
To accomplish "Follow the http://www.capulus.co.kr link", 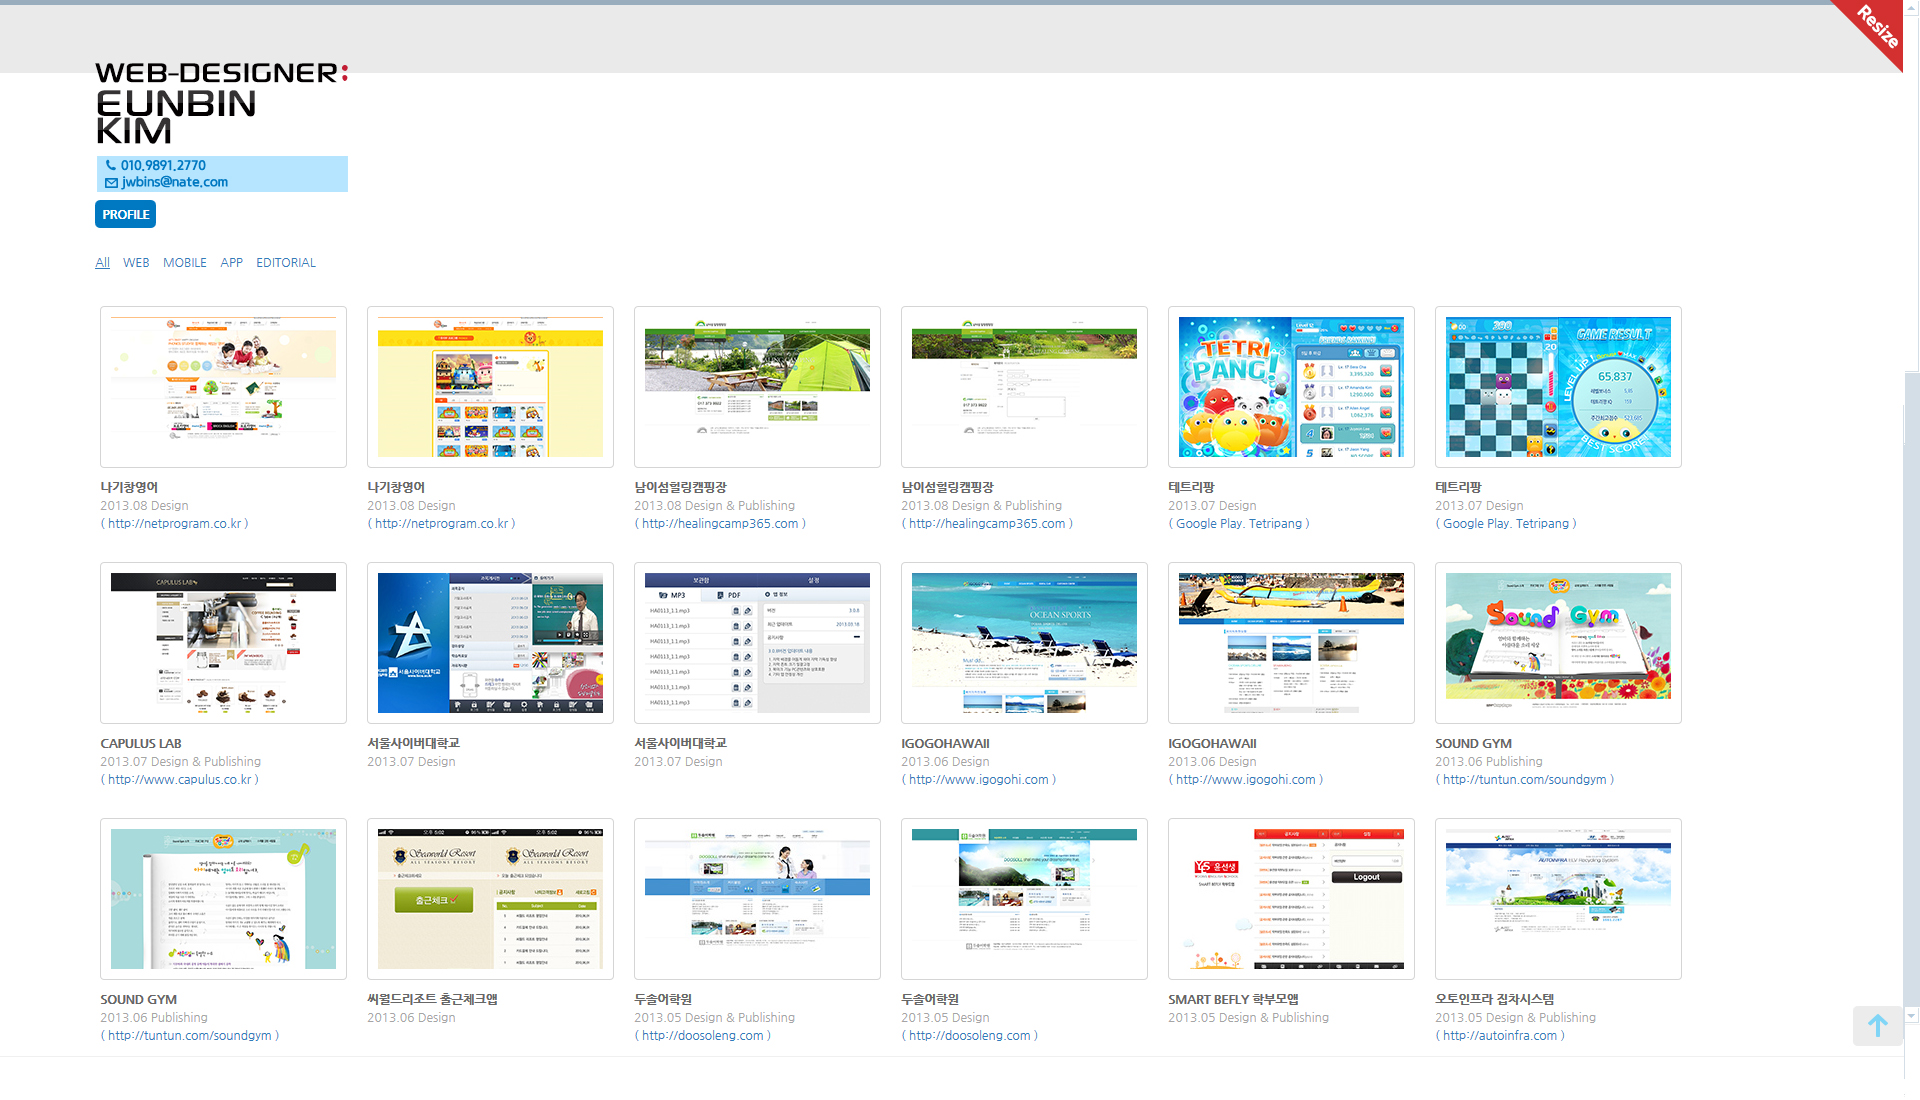I will tap(179, 780).
